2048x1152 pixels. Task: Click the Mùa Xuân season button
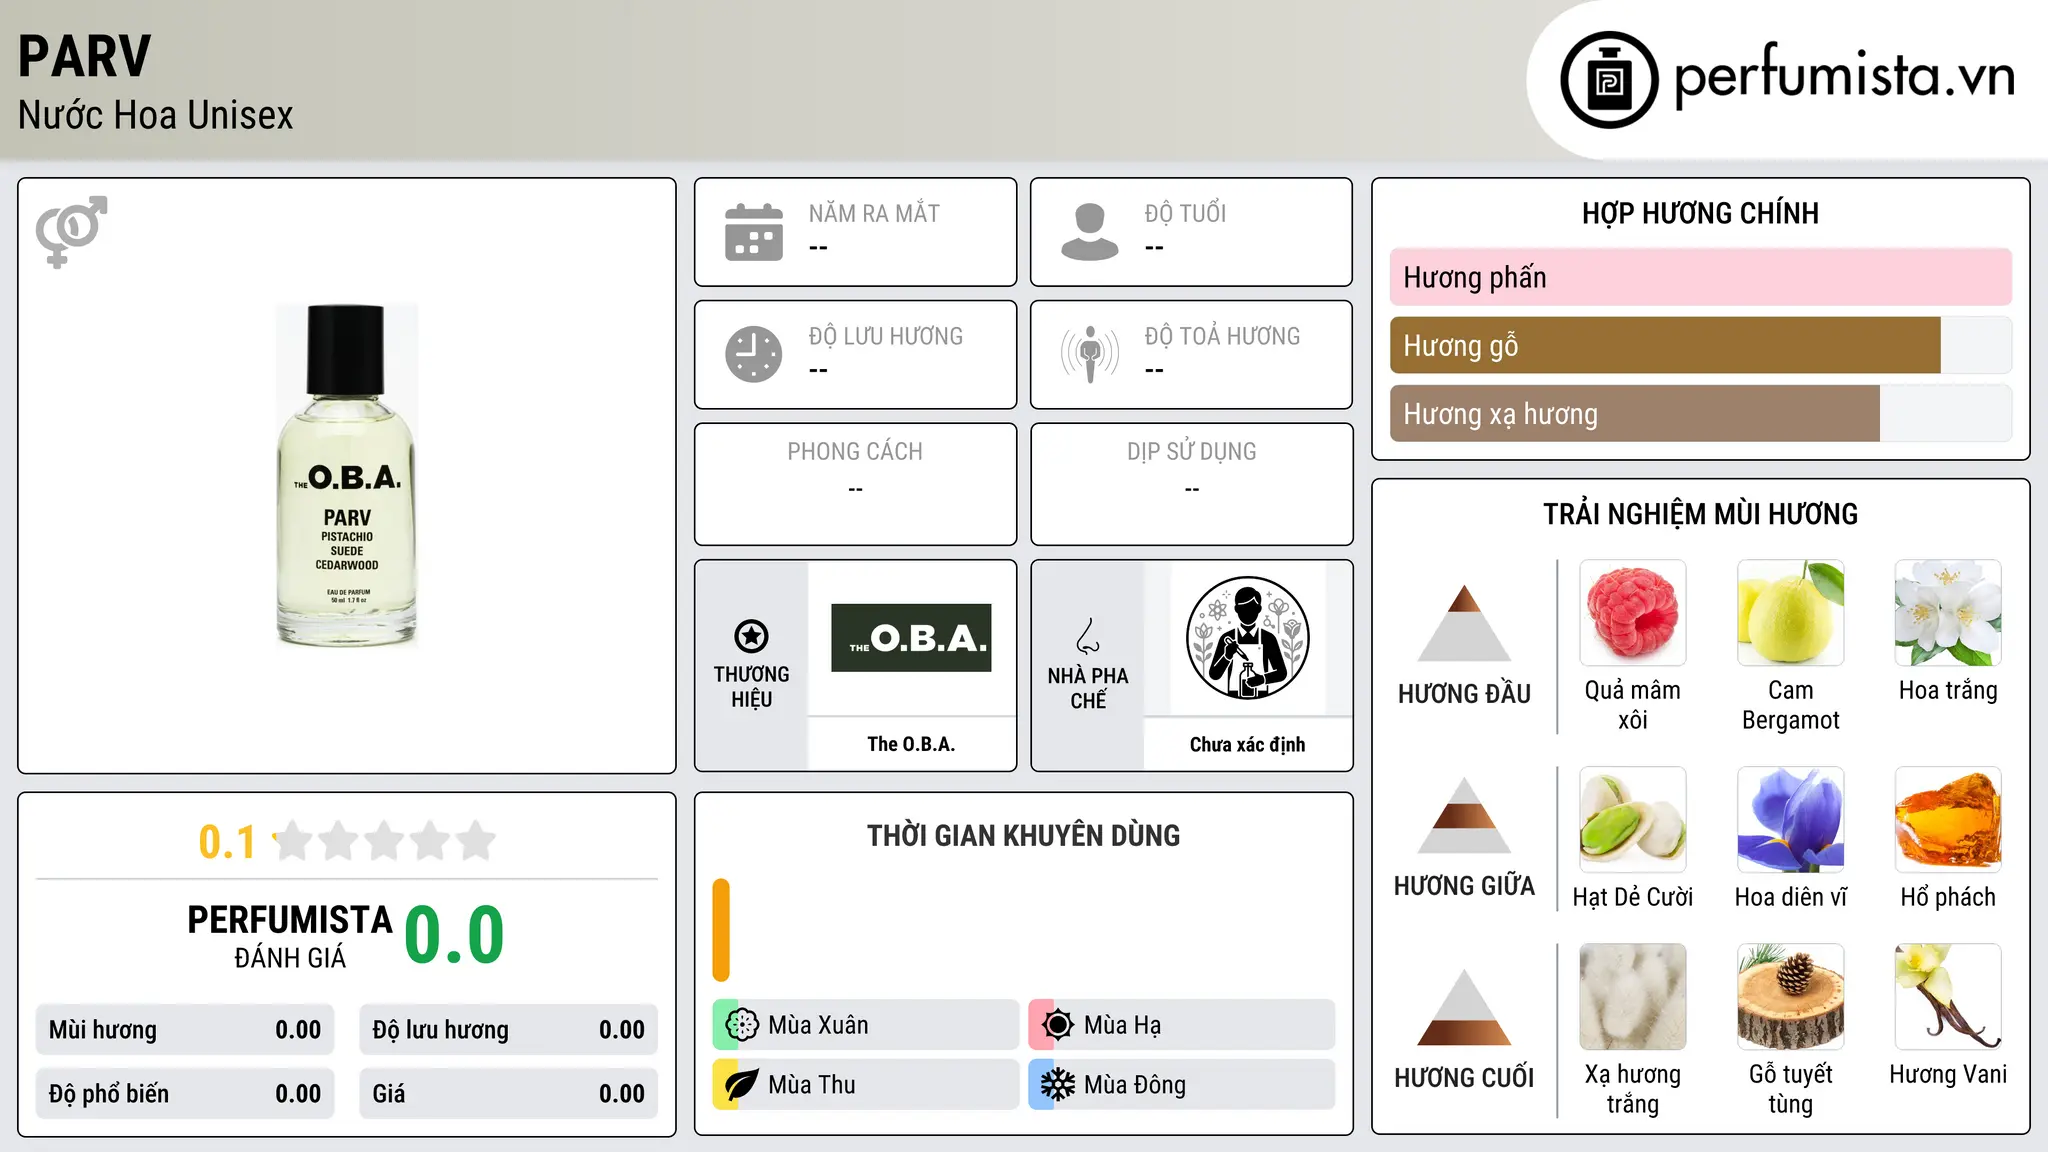866,1025
